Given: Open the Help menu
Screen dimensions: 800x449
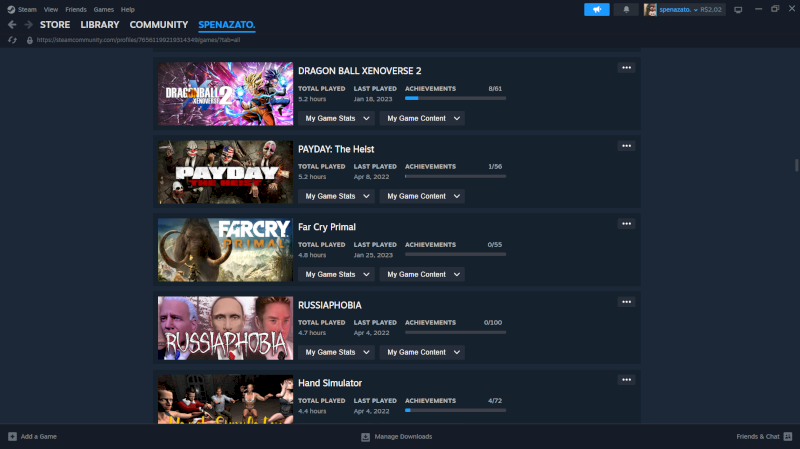Looking at the screenshot, I should pos(128,9).
